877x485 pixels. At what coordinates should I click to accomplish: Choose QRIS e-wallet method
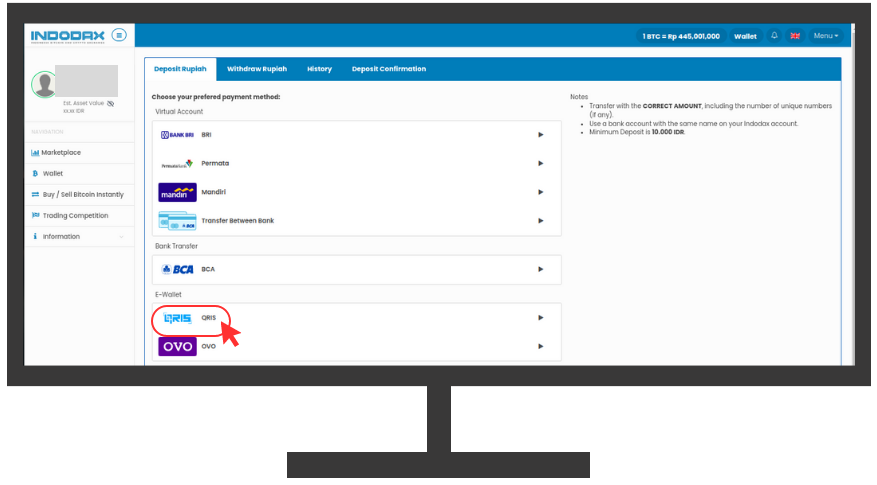point(356,318)
